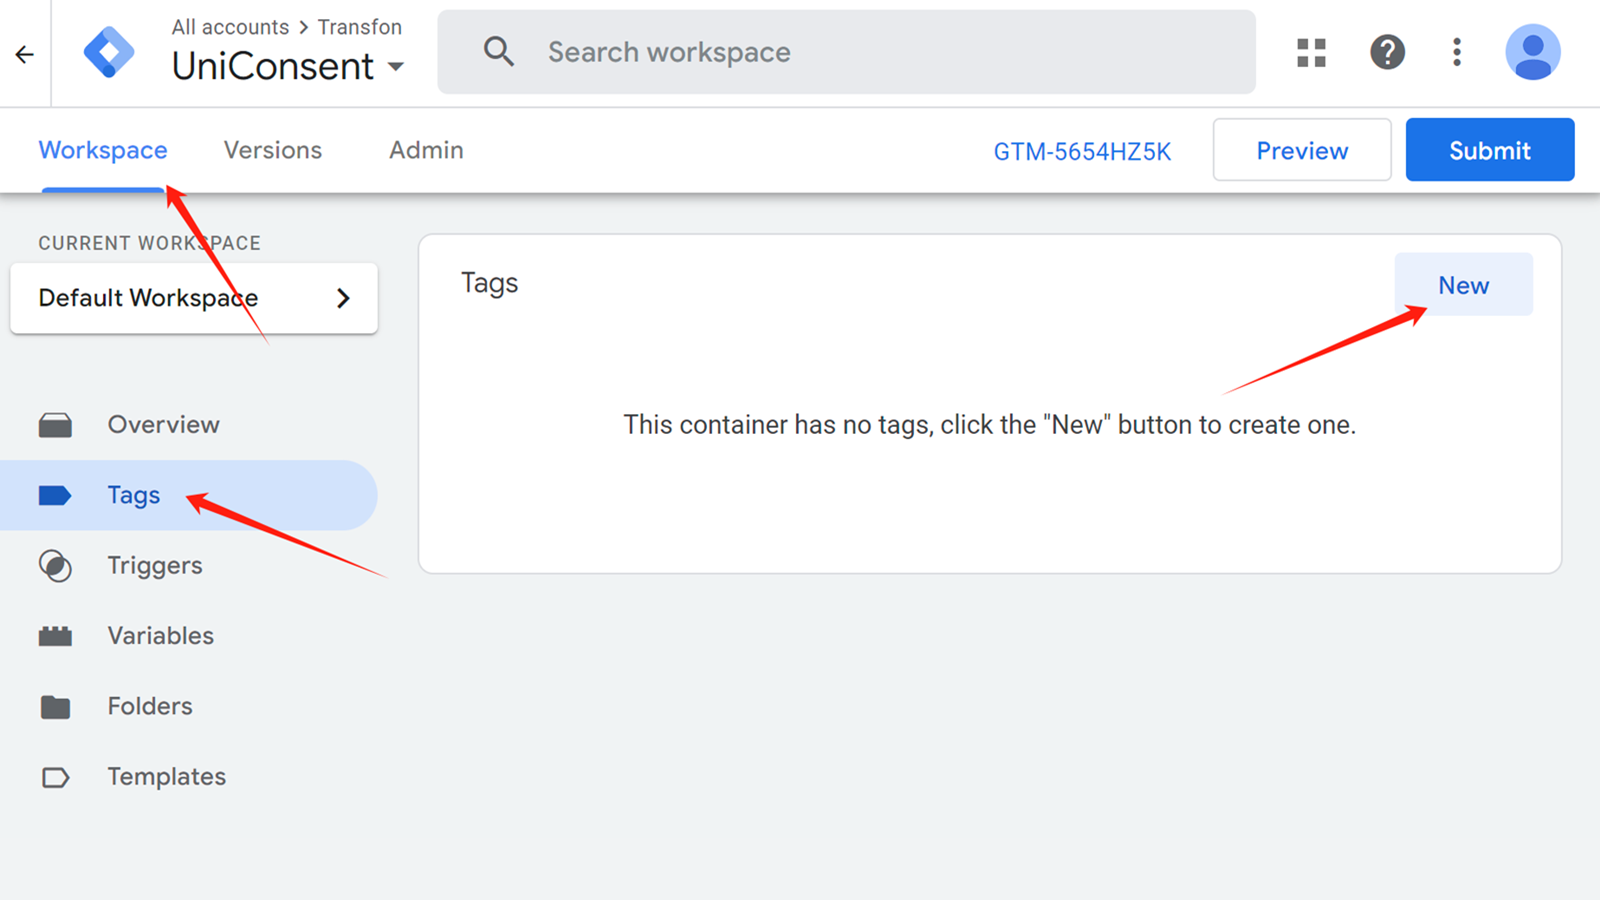This screenshot has height=900, width=1600.
Task: Click the Transfon breadcrumb link
Action: point(360,27)
